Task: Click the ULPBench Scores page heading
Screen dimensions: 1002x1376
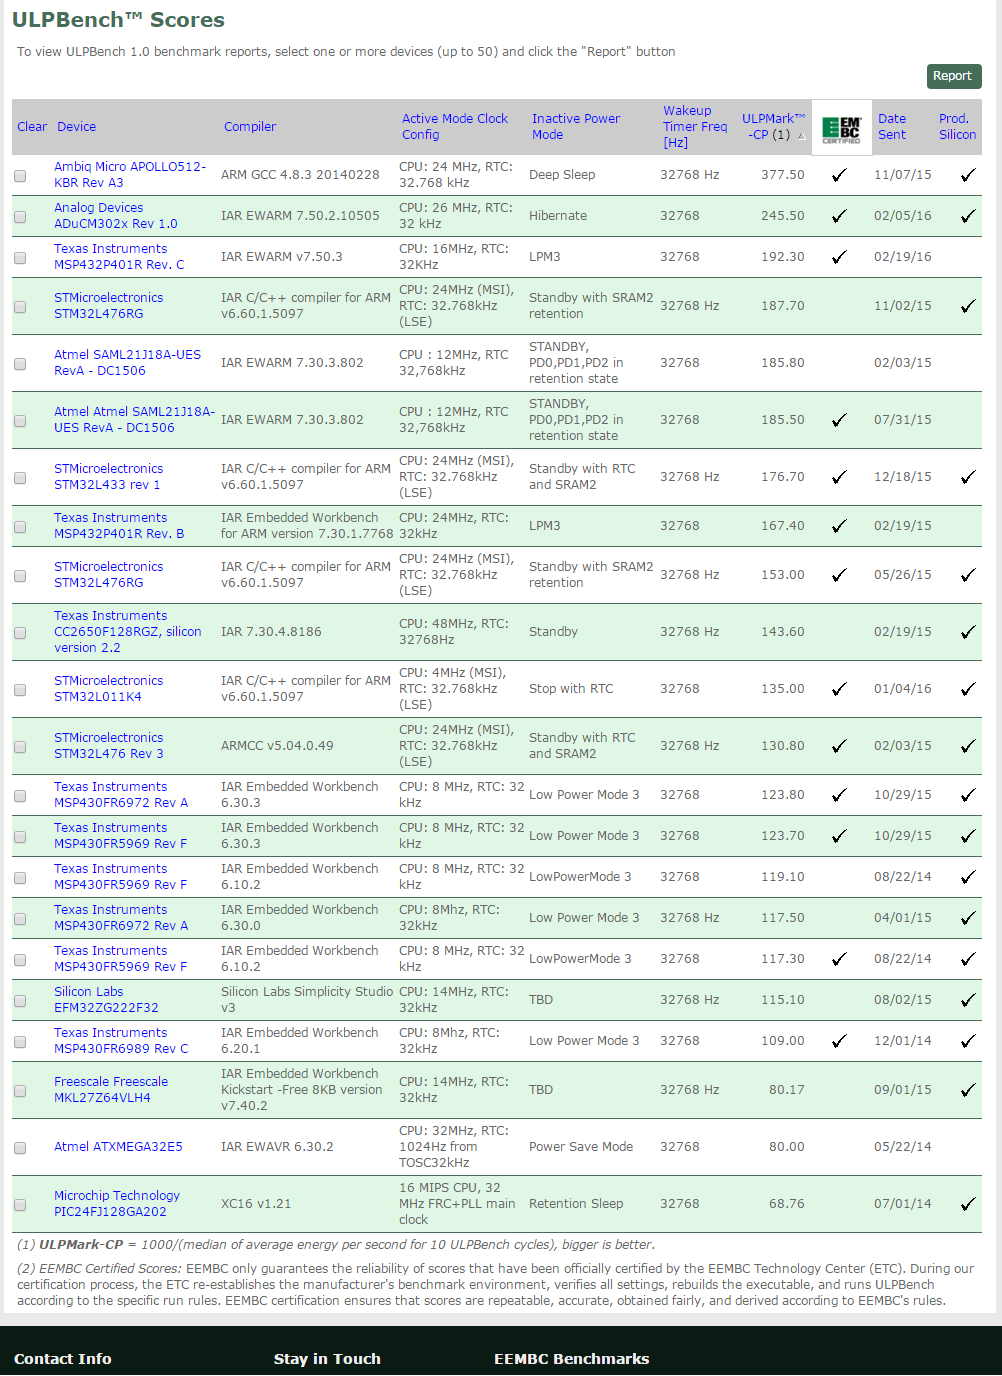Action: [x=118, y=20]
